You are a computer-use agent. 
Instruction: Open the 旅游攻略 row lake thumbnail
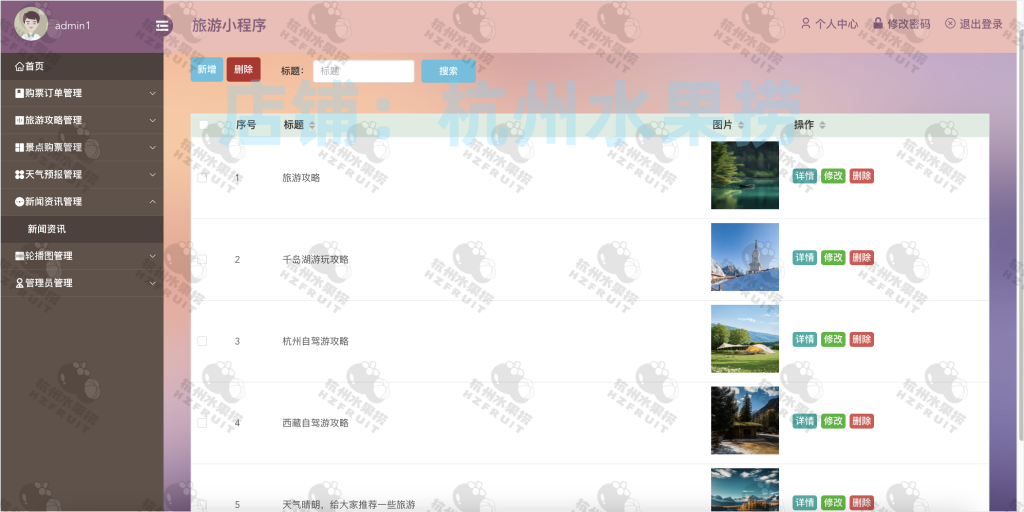coord(744,175)
